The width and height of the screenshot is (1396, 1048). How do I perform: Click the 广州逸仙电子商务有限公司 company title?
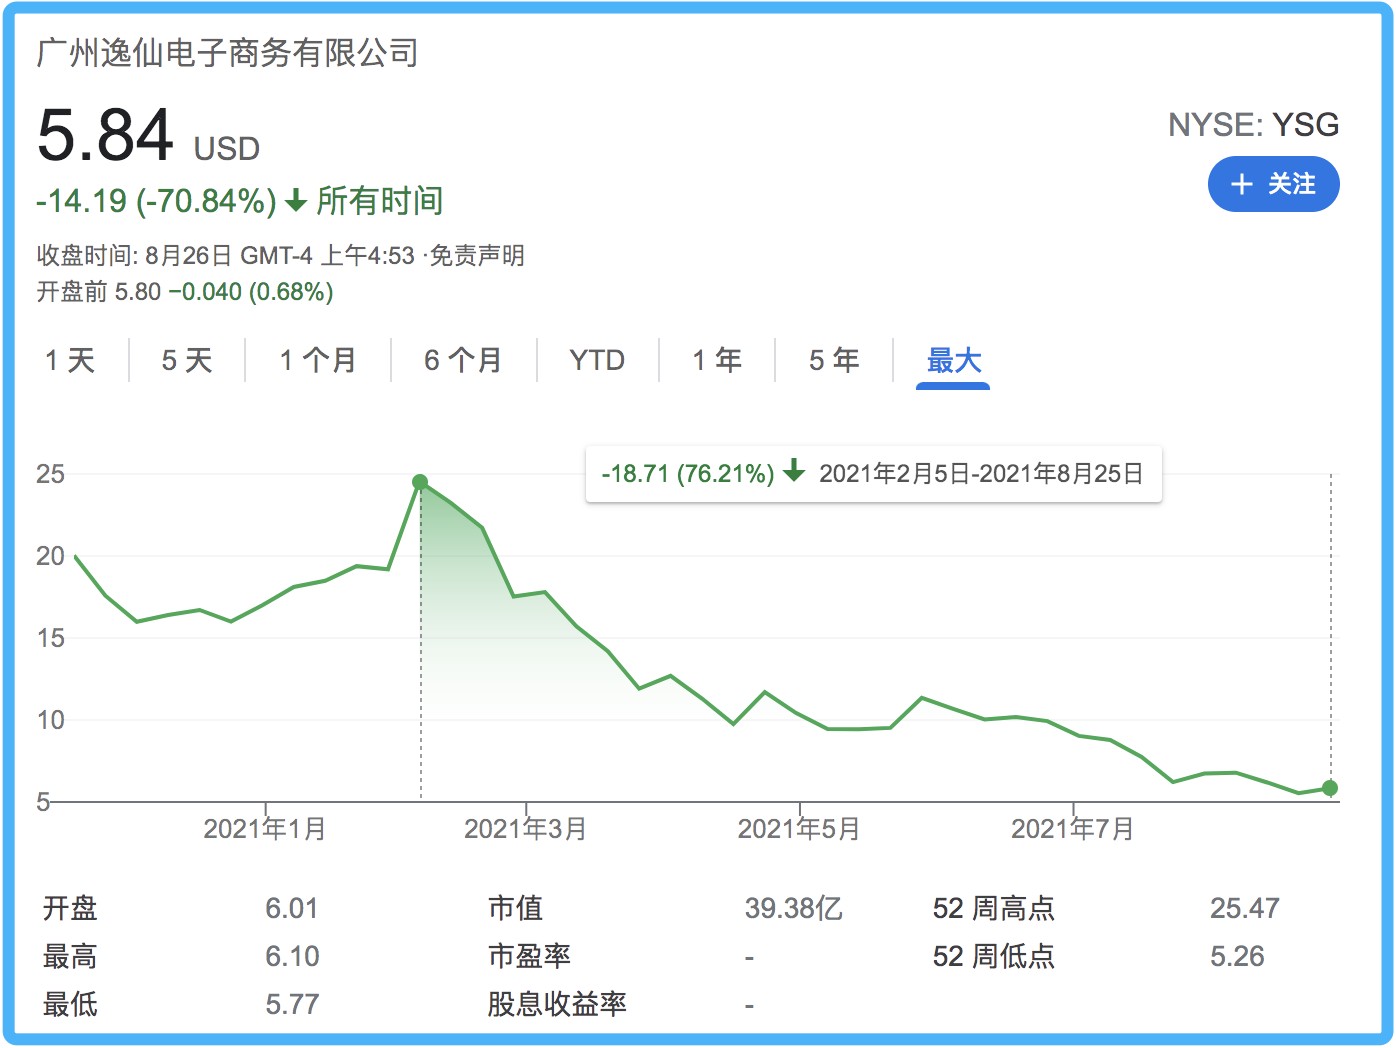pos(227,53)
